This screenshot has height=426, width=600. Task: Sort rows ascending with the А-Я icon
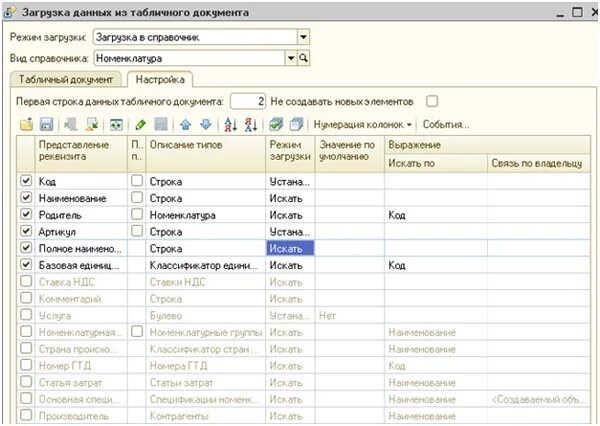coord(231,124)
